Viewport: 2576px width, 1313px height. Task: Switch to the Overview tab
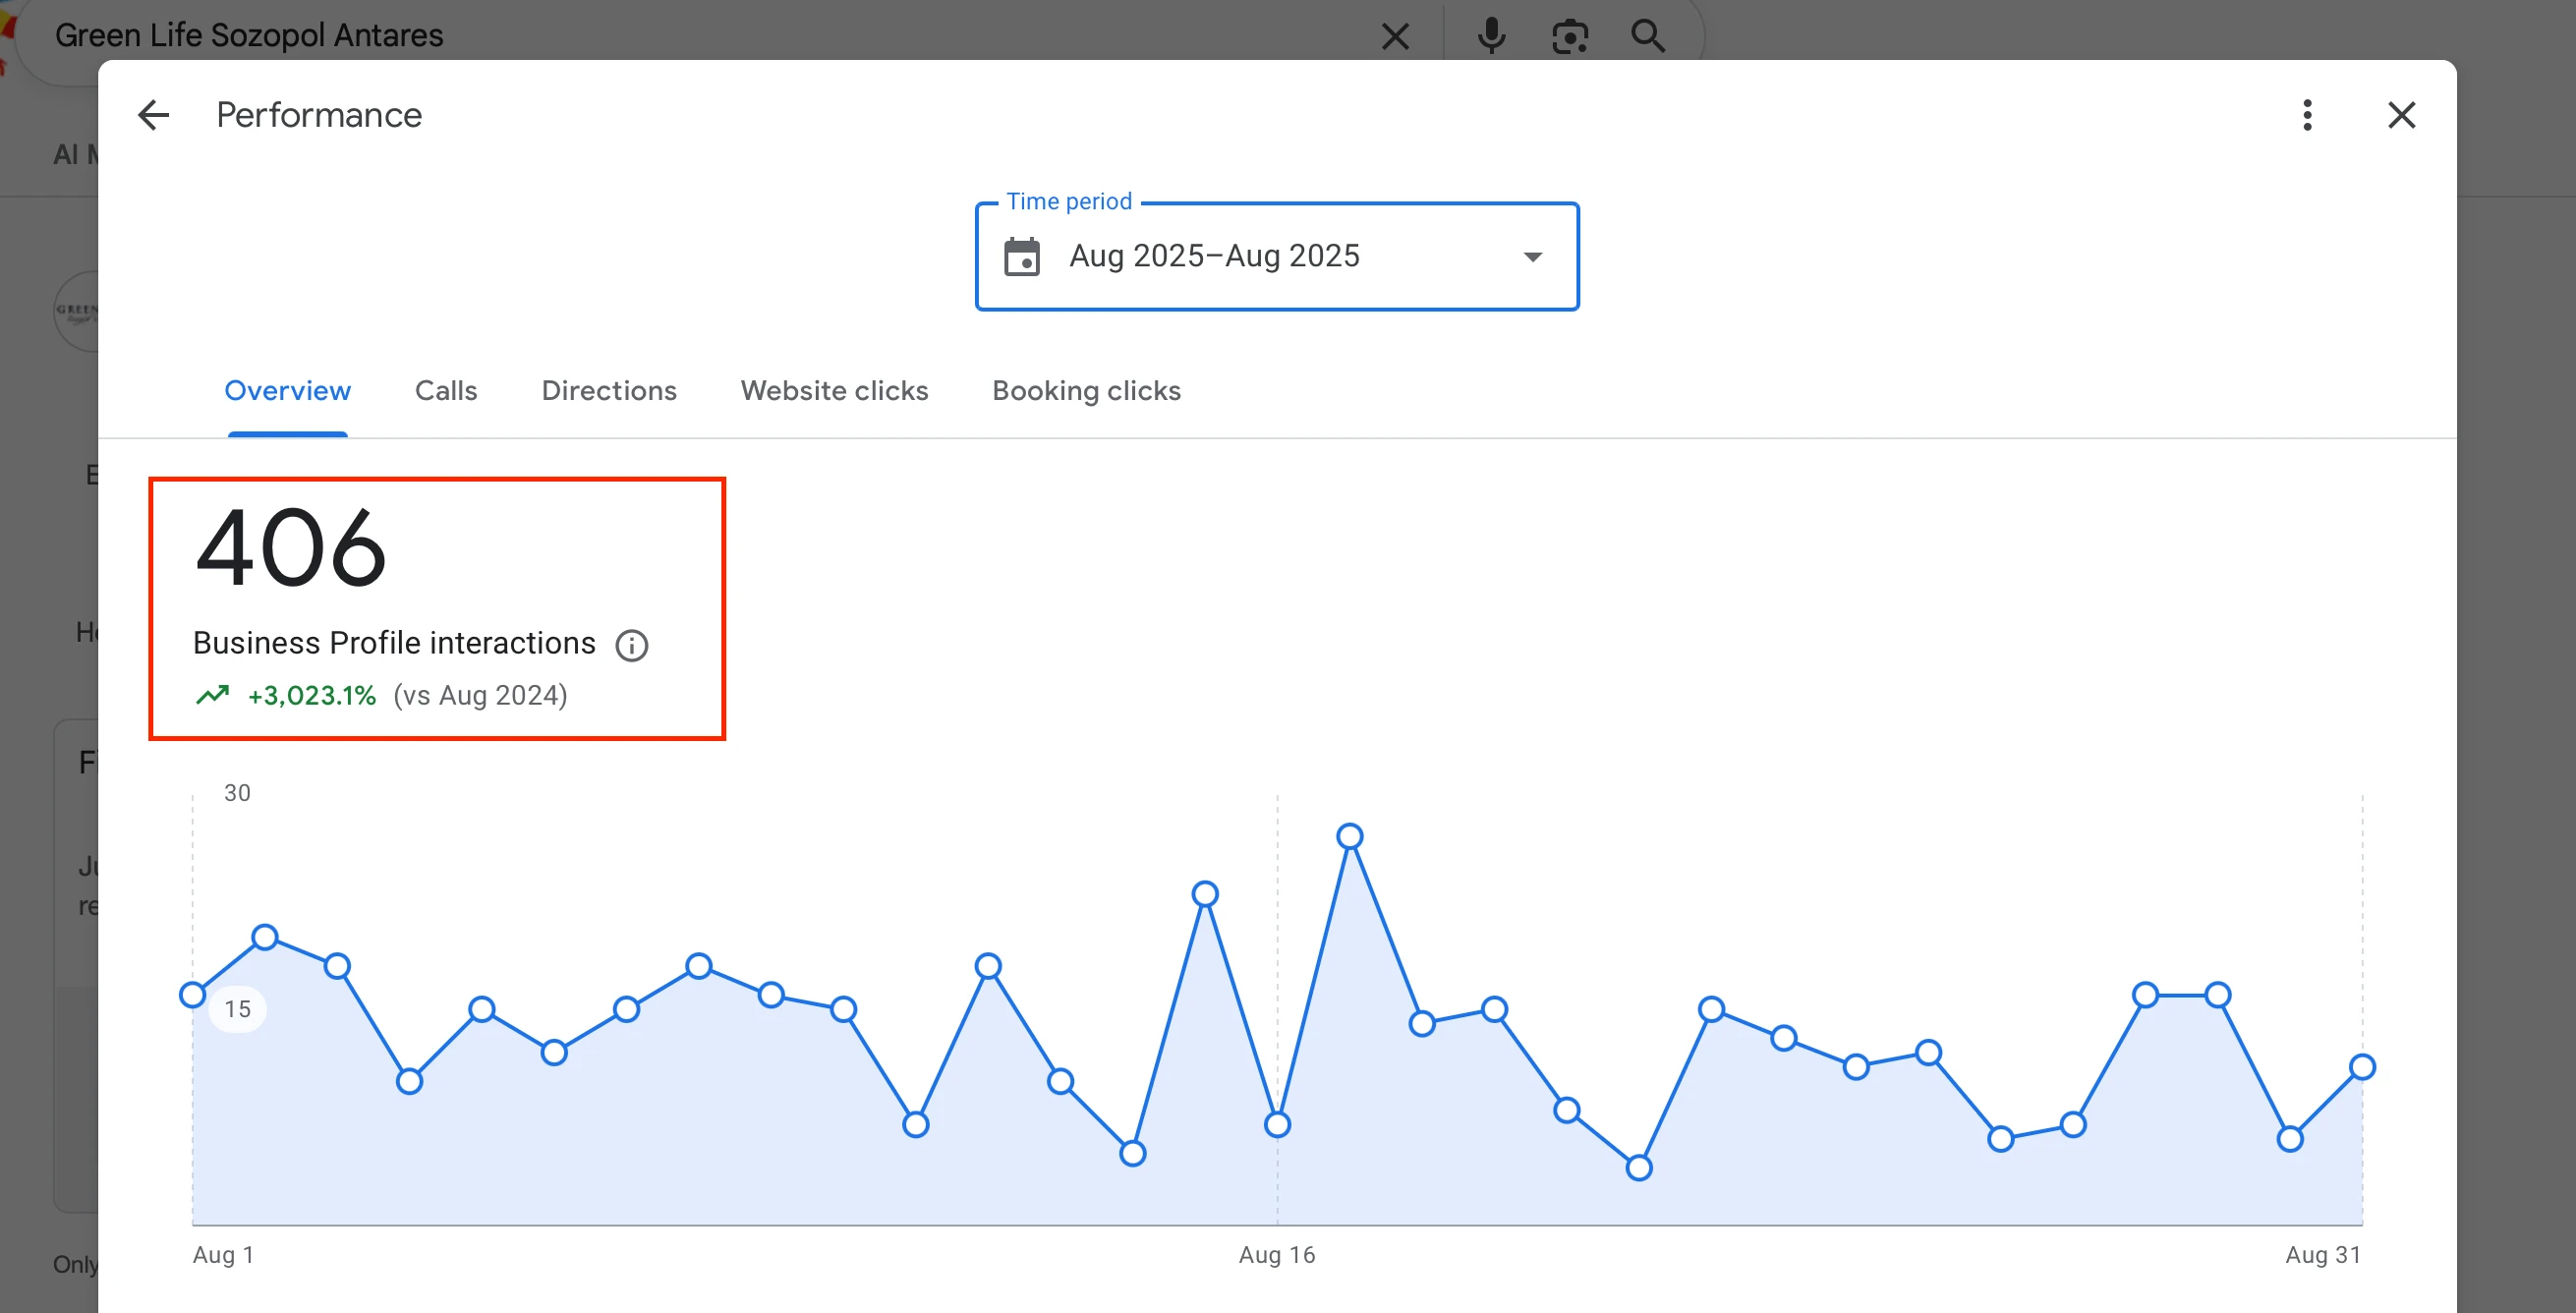click(288, 390)
